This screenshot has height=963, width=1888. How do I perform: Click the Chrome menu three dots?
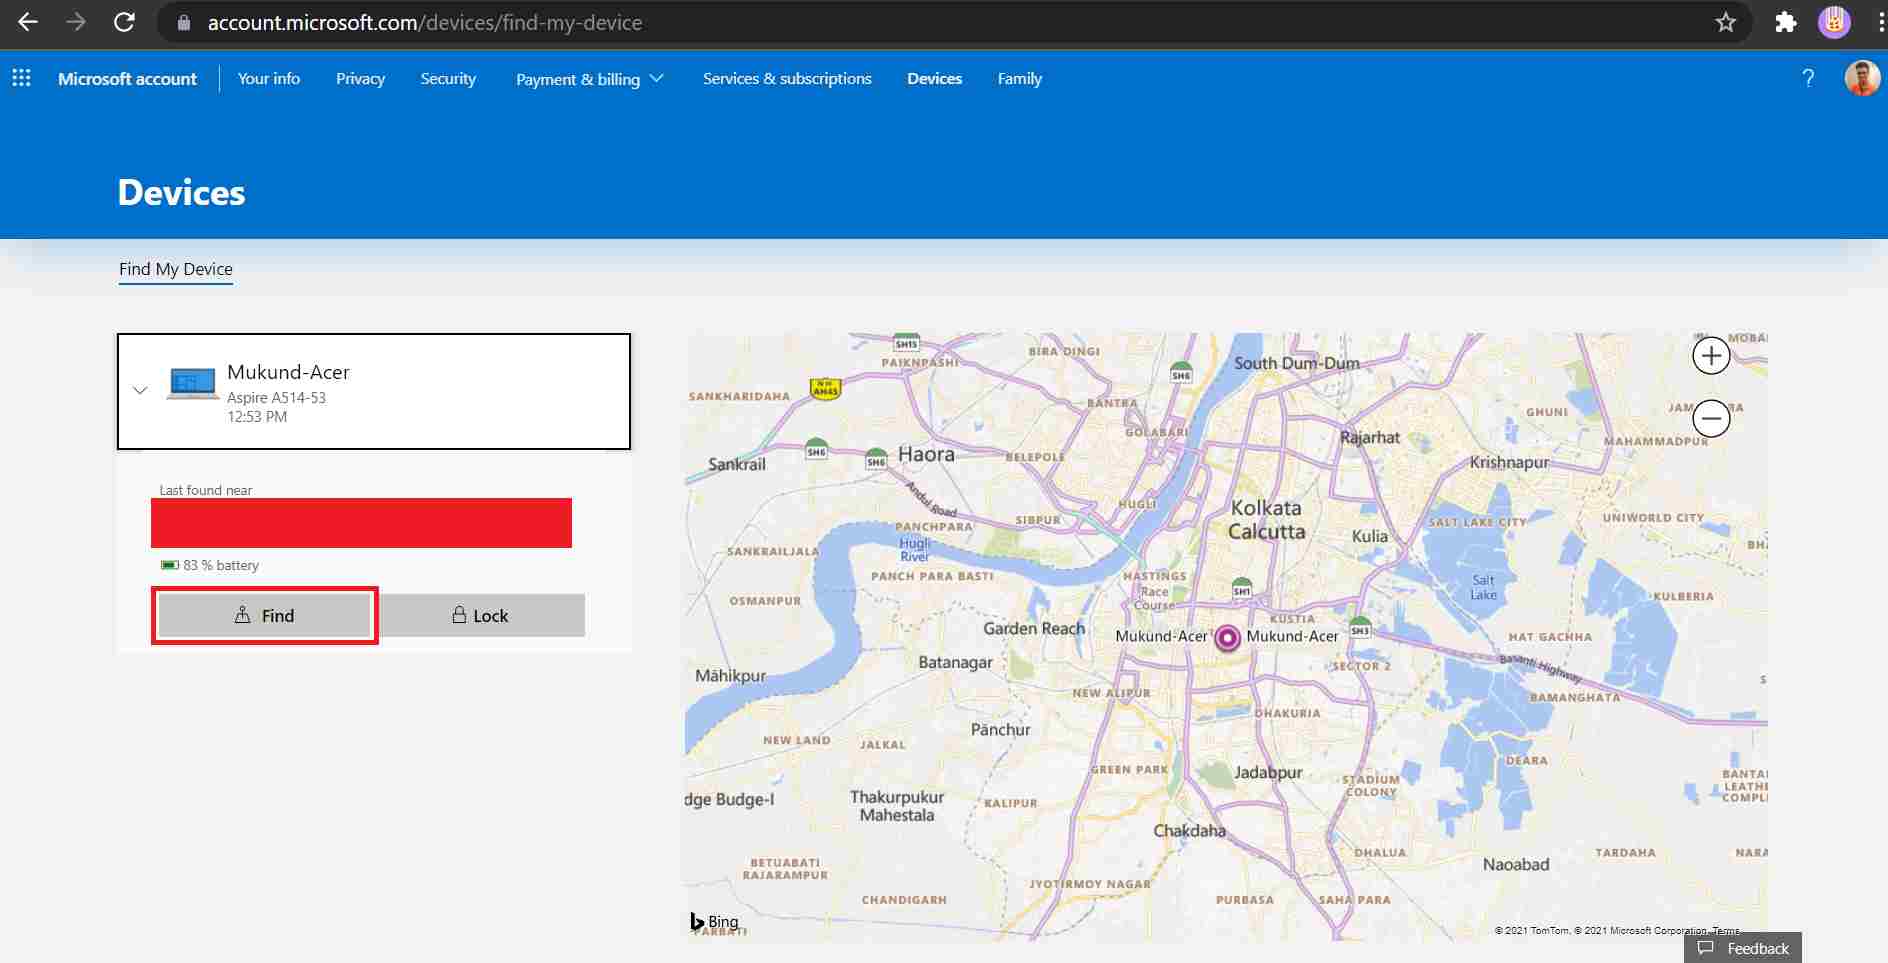click(1881, 22)
